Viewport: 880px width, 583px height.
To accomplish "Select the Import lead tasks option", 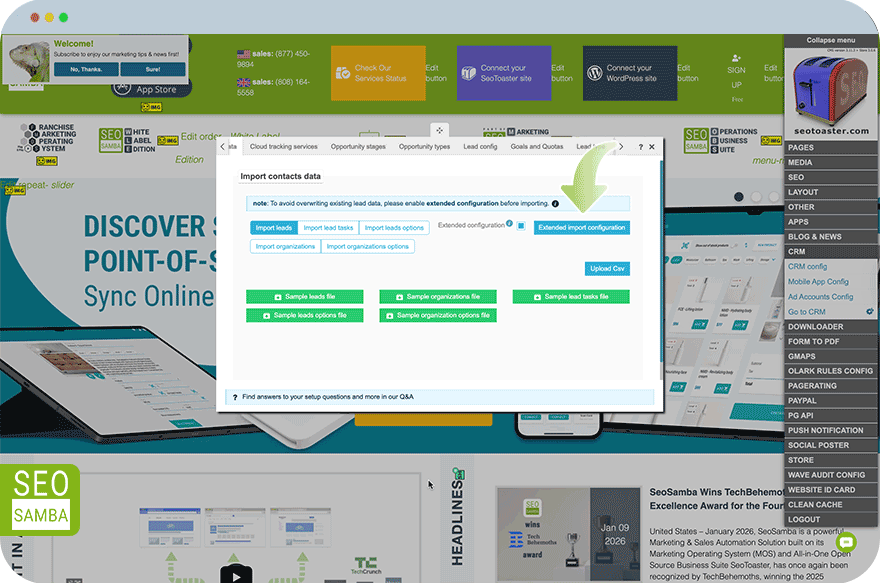I will coord(328,228).
